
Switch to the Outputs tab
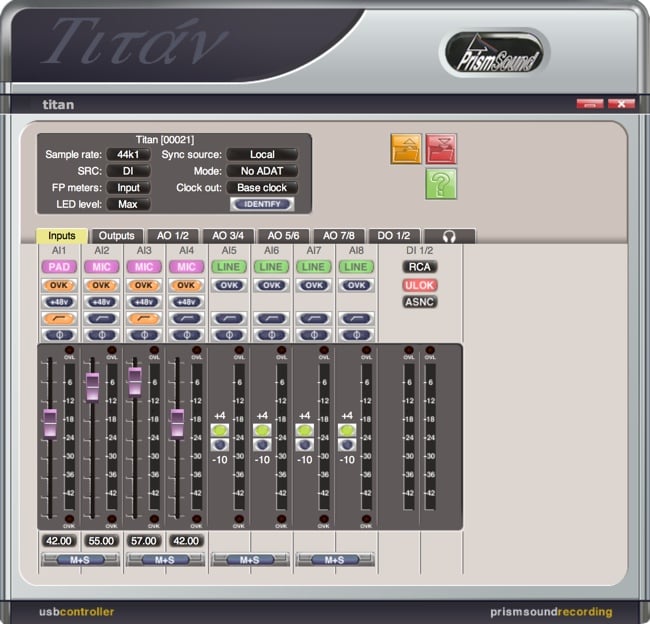click(x=117, y=236)
